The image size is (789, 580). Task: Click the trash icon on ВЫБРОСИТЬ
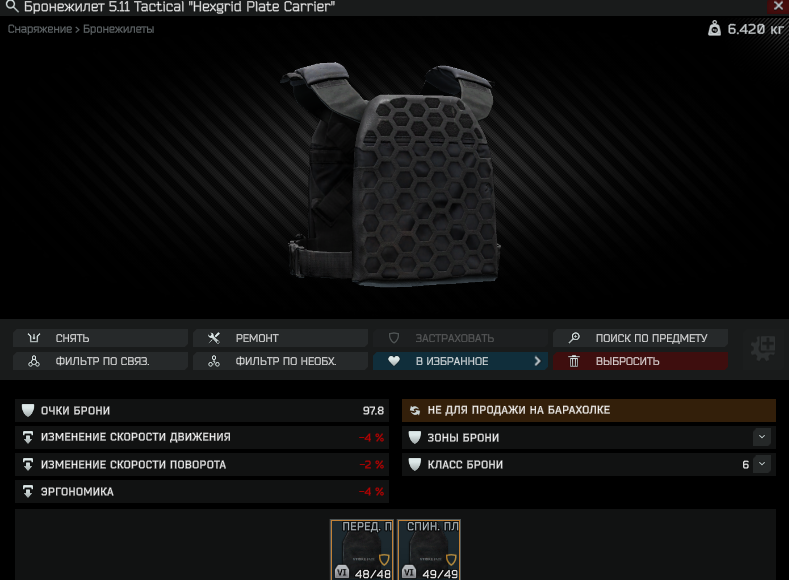point(574,361)
